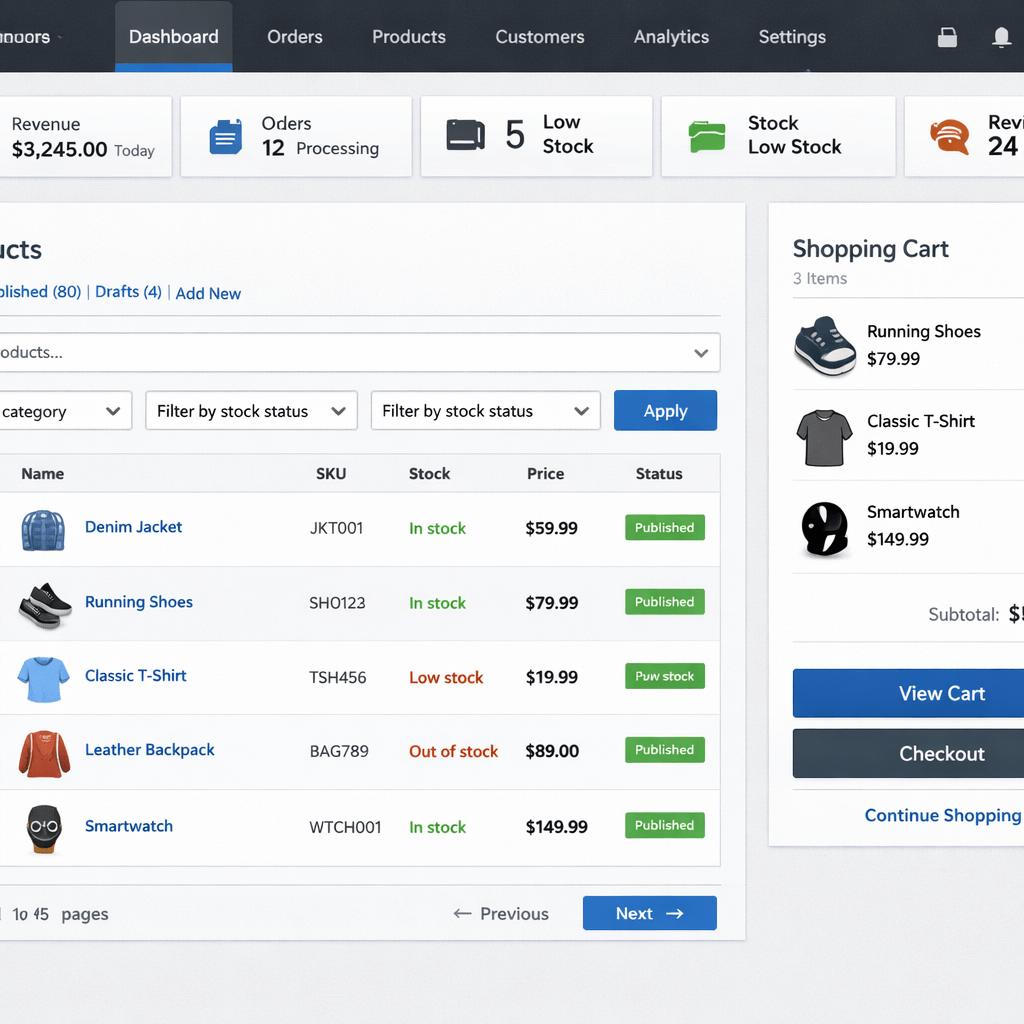Click the Running Shoes image in cart
This screenshot has height=1024, width=1024.
tap(825, 346)
